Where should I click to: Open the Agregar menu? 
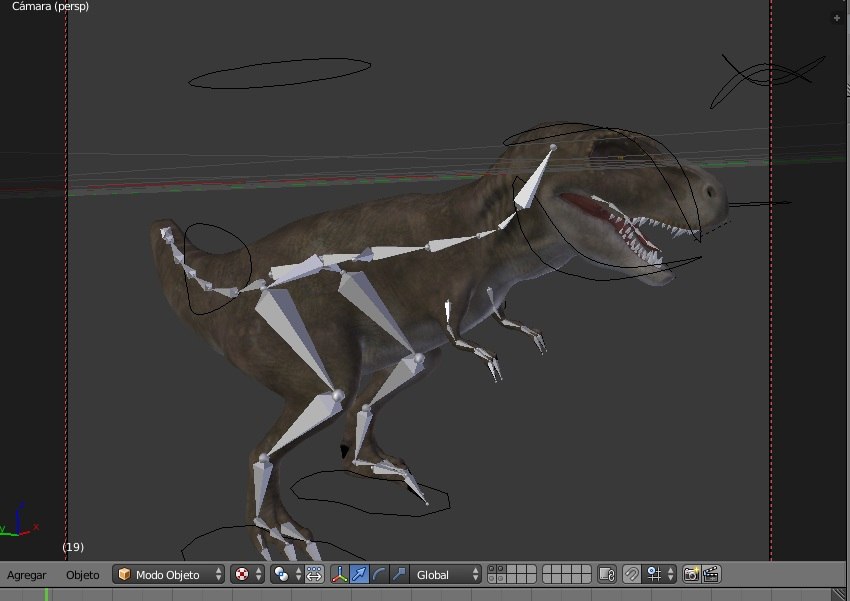[27, 575]
